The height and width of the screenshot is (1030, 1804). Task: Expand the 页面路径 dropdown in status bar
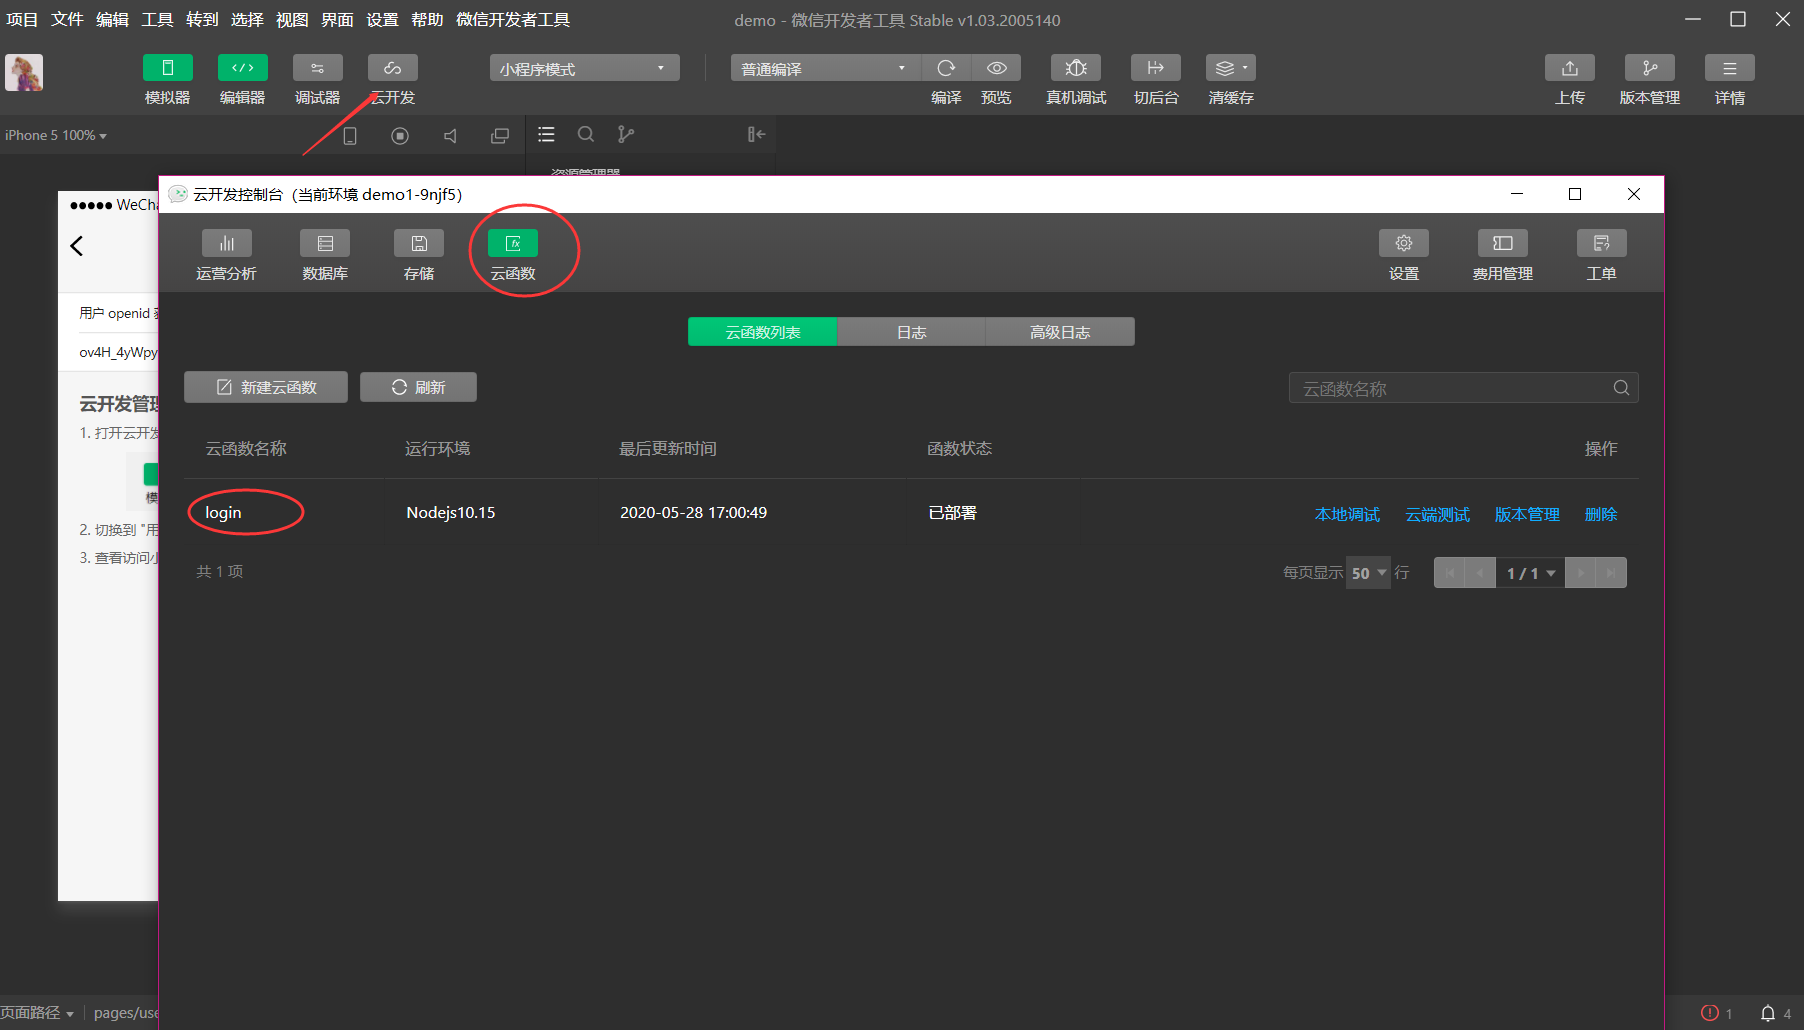[37, 1013]
